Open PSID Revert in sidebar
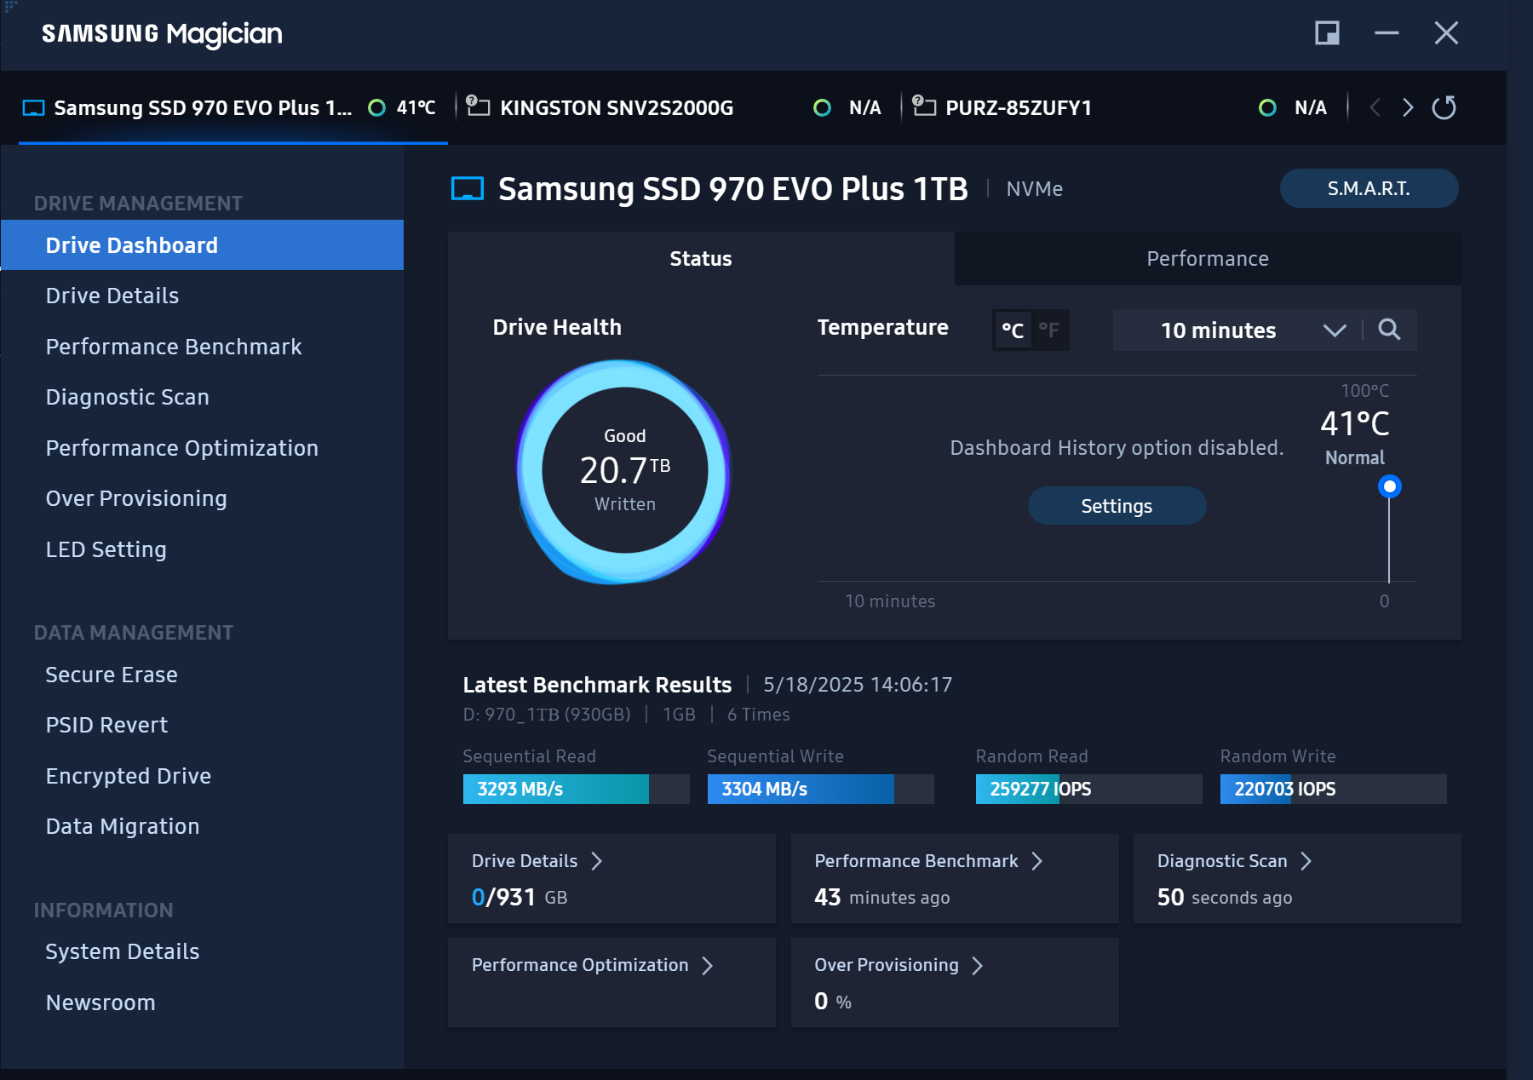This screenshot has height=1080, width=1533. point(107,725)
